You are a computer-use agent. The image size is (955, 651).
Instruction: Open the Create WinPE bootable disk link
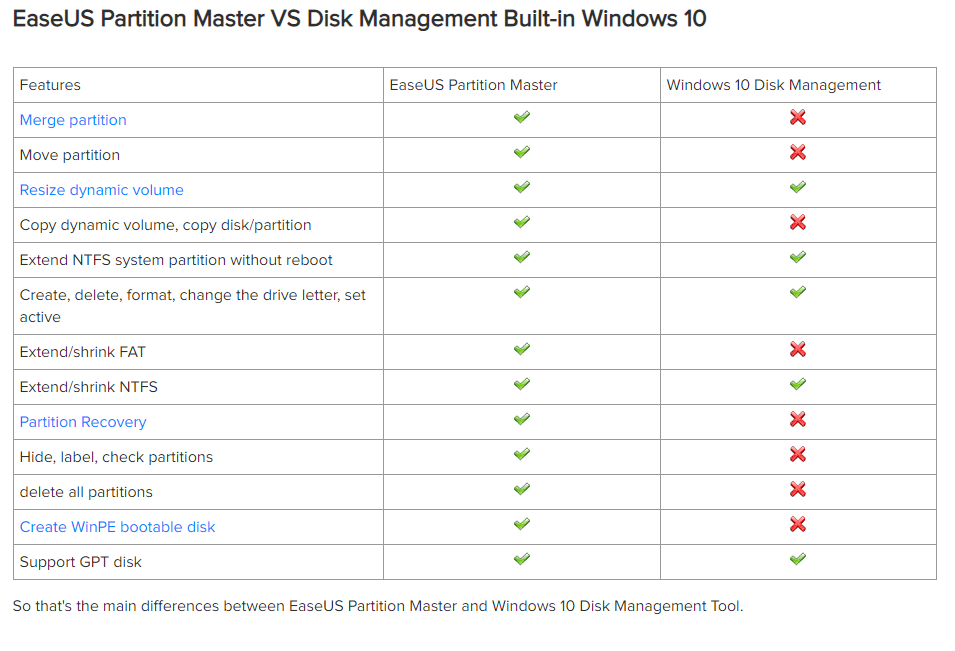[118, 527]
